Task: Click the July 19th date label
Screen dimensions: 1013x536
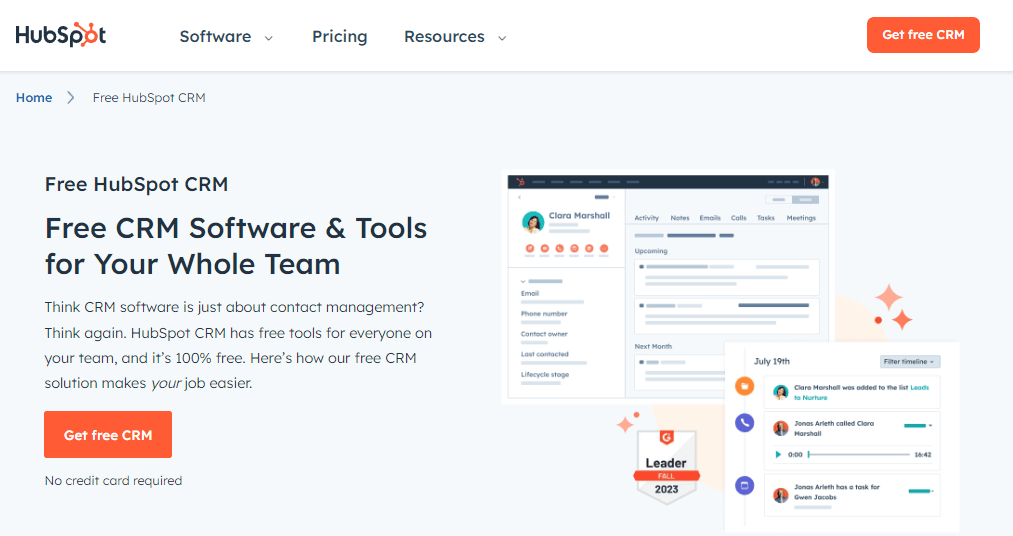Action: point(771,362)
